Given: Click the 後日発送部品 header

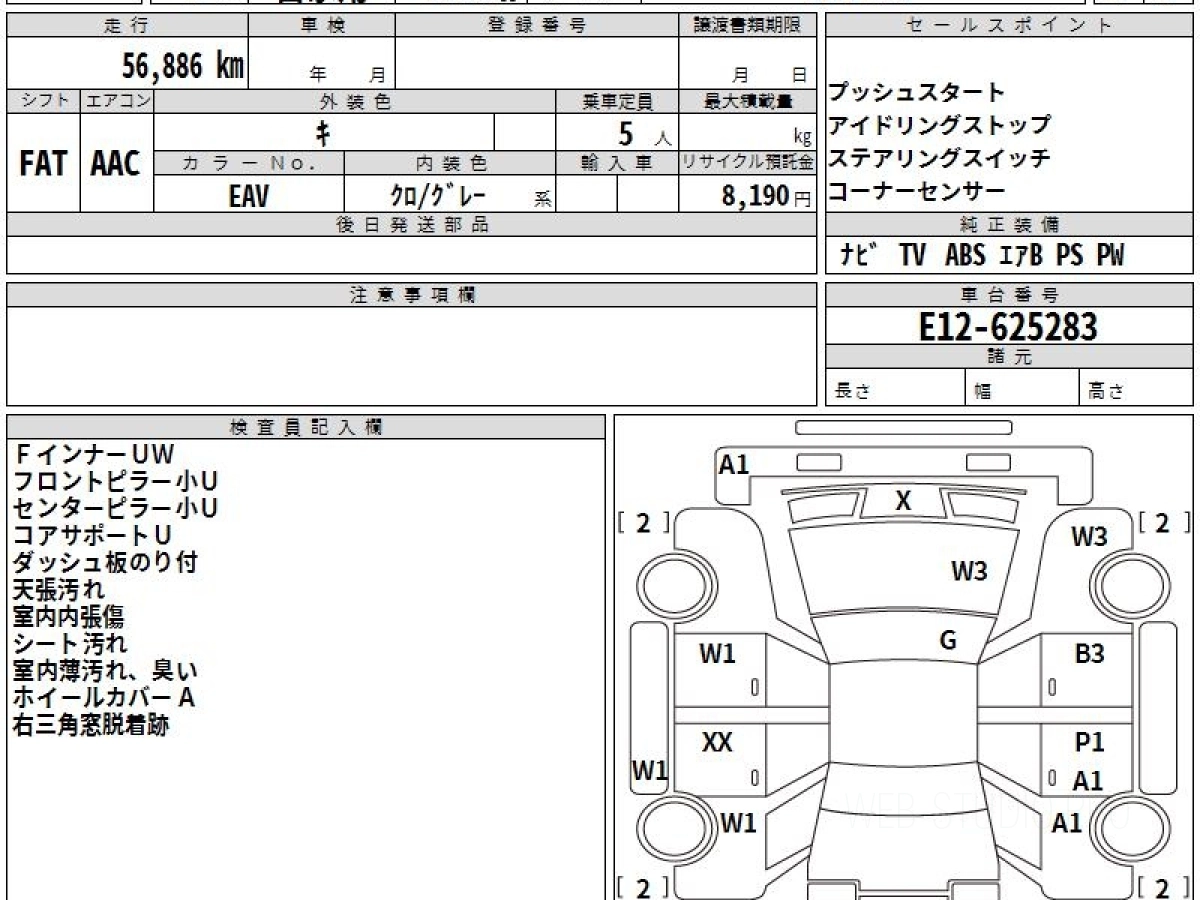Looking at the screenshot, I should click(x=412, y=225).
